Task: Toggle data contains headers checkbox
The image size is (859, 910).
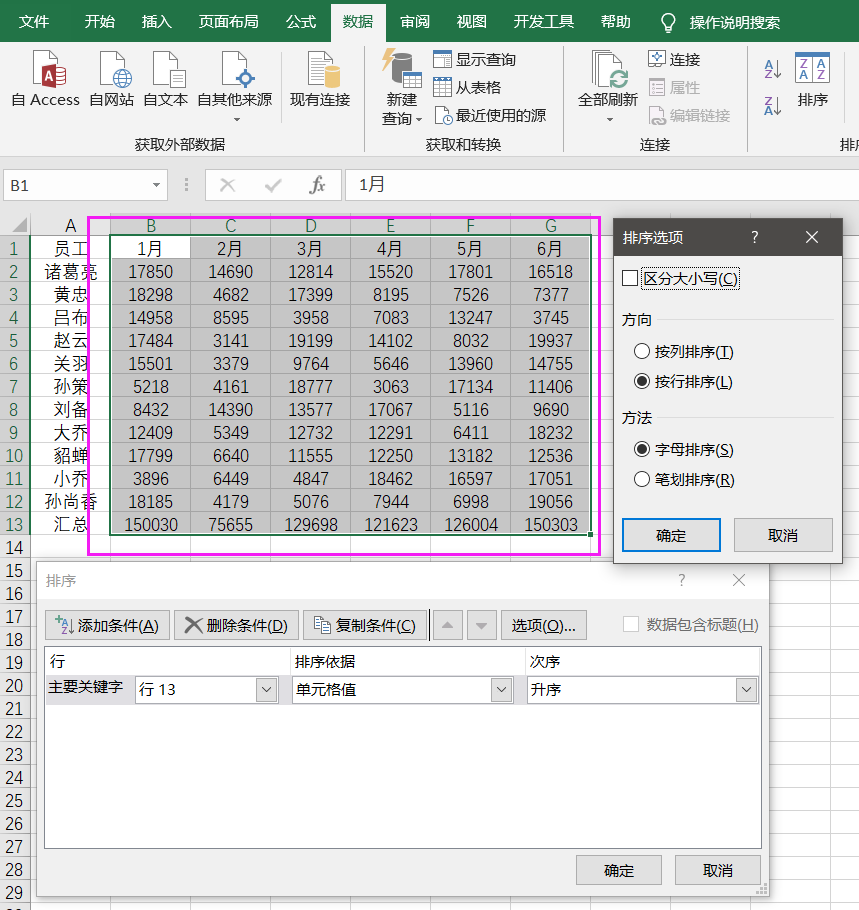Action: pos(630,624)
